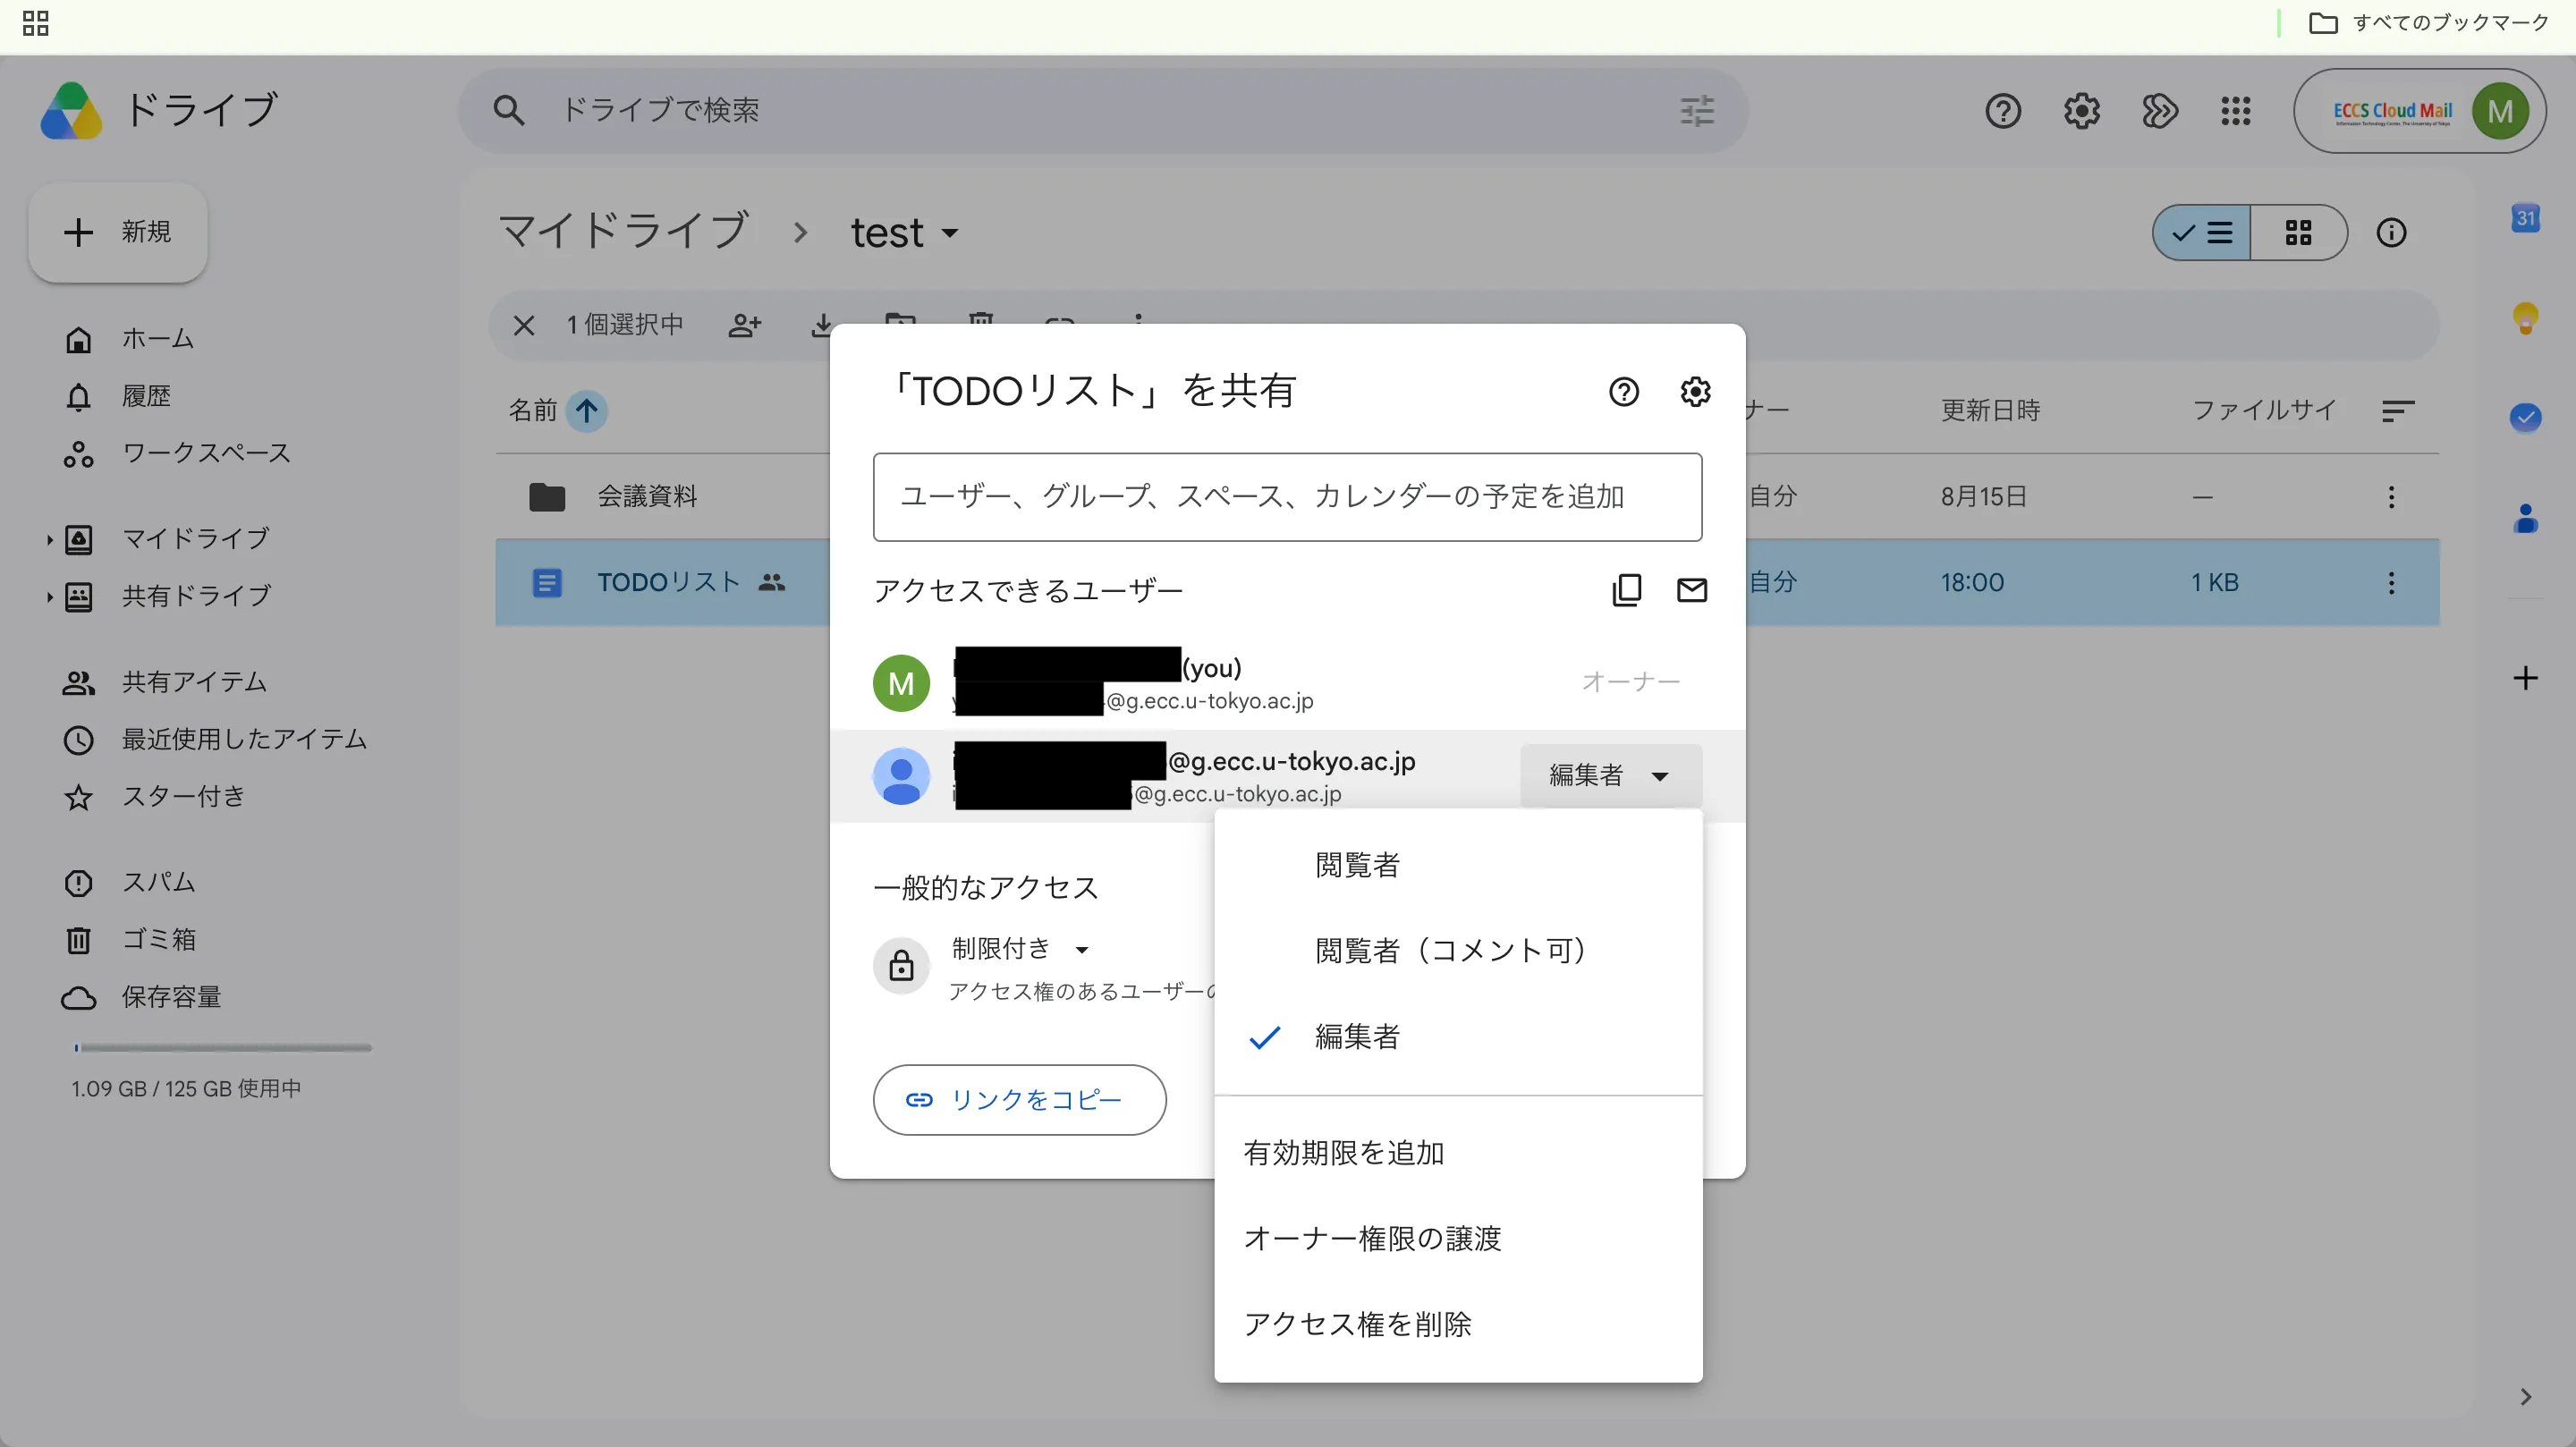Reverse sort direction arrow next to 名前
The image size is (2576, 1447).
(x=587, y=411)
